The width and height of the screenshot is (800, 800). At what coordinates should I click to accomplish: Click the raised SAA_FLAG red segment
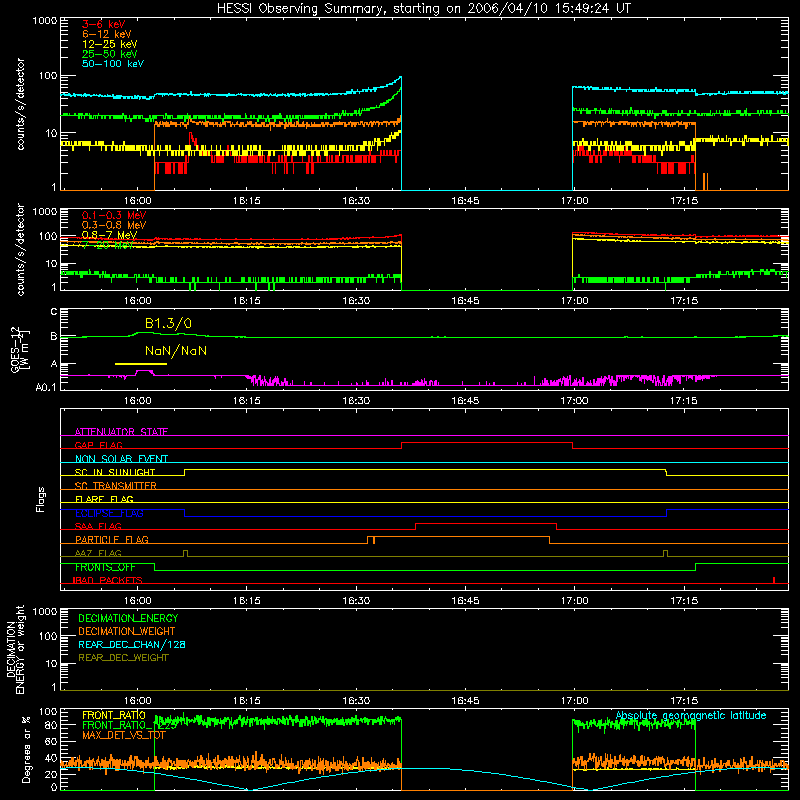click(486, 523)
